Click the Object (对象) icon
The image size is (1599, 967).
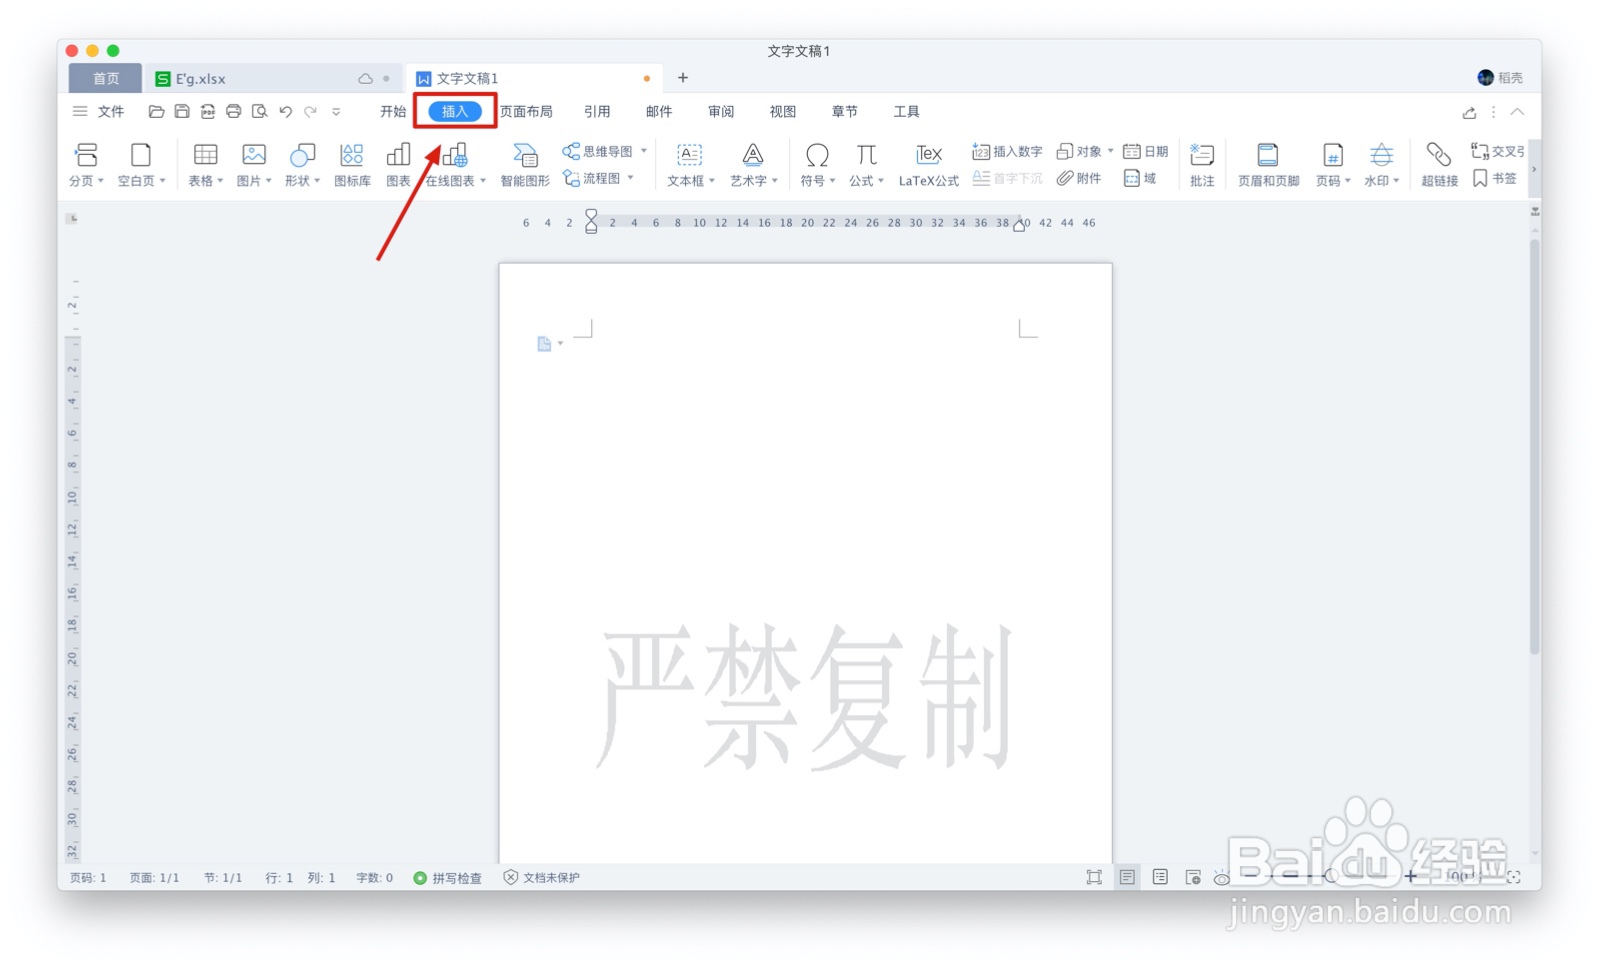[x=1065, y=151]
